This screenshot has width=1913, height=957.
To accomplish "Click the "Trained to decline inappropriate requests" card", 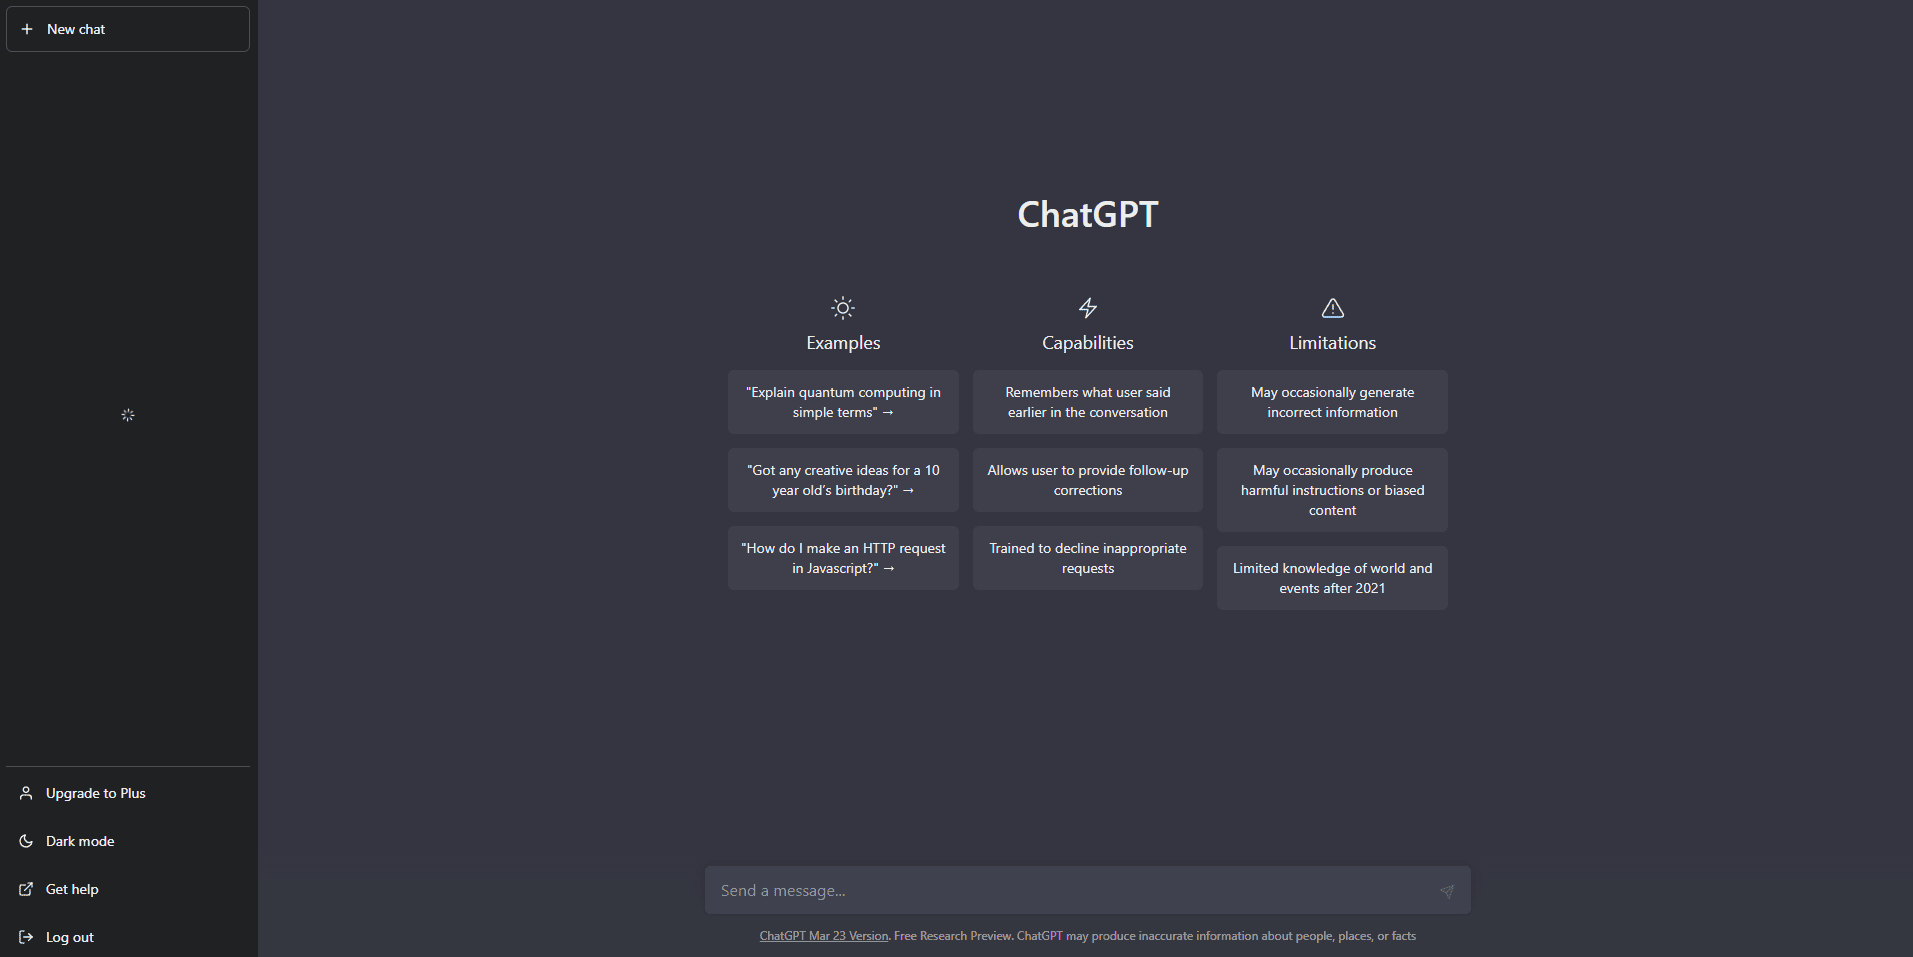I will [1088, 558].
